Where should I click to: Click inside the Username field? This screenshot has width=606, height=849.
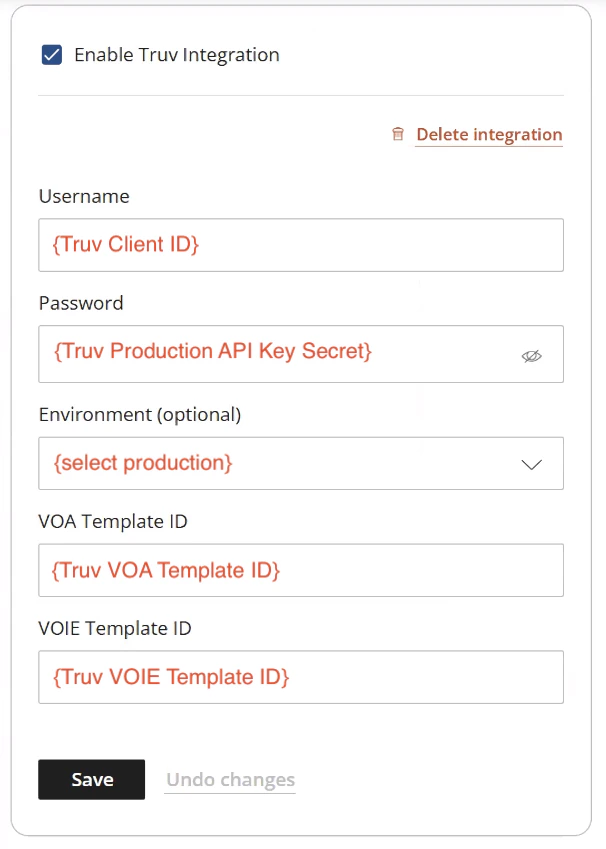300,244
